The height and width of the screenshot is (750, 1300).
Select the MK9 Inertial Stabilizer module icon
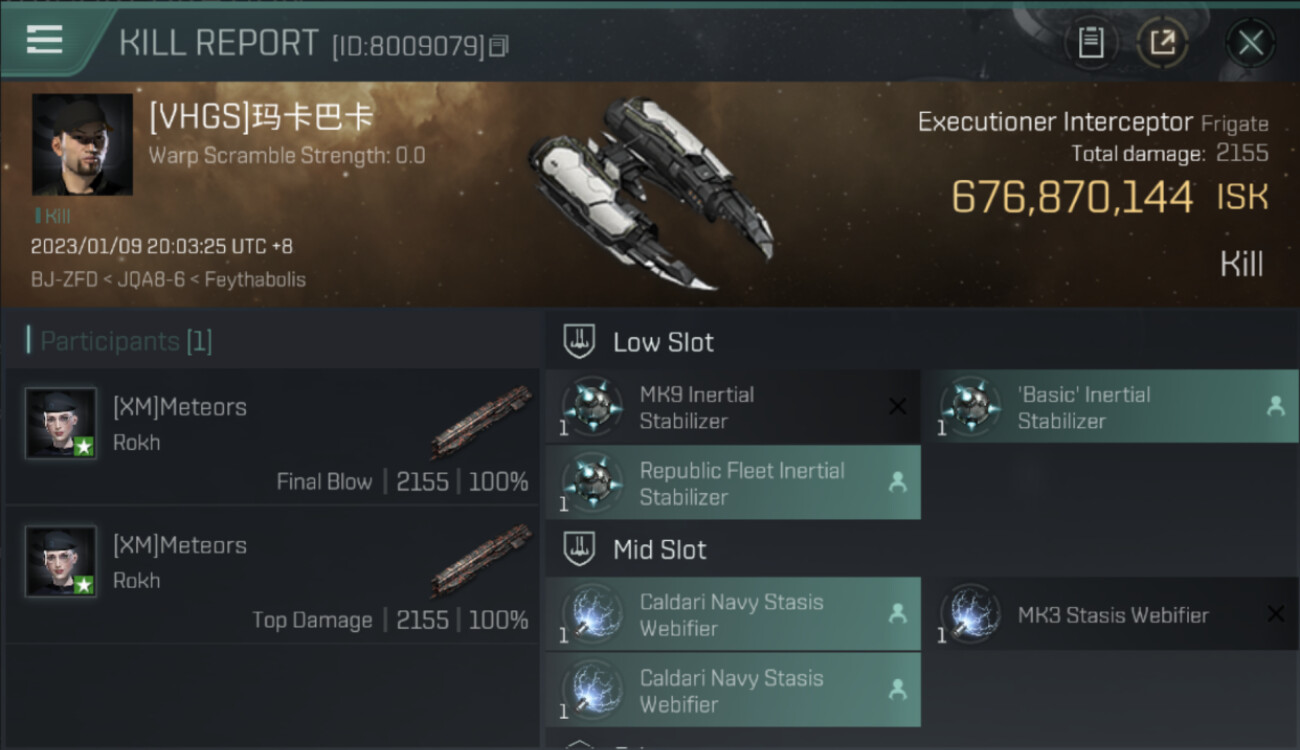[592, 407]
